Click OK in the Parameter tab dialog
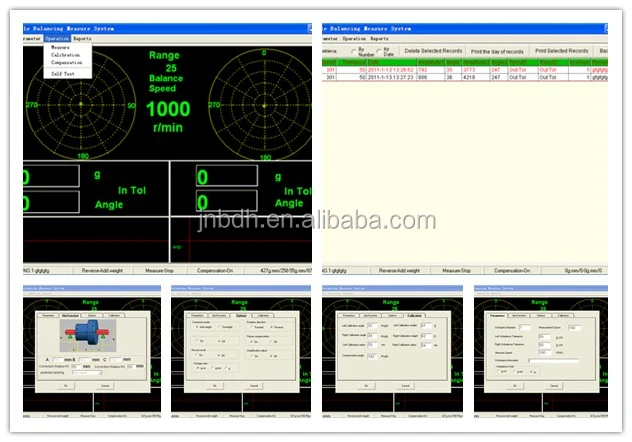This screenshot has width=632, height=442. coord(515,386)
